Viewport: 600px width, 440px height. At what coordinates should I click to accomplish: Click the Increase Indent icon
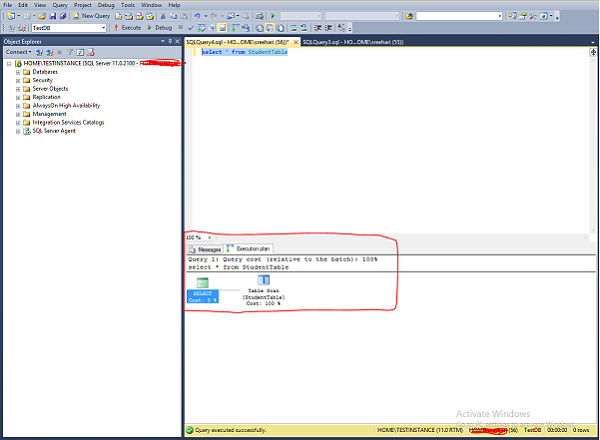pyautogui.click(x=328, y=28)
